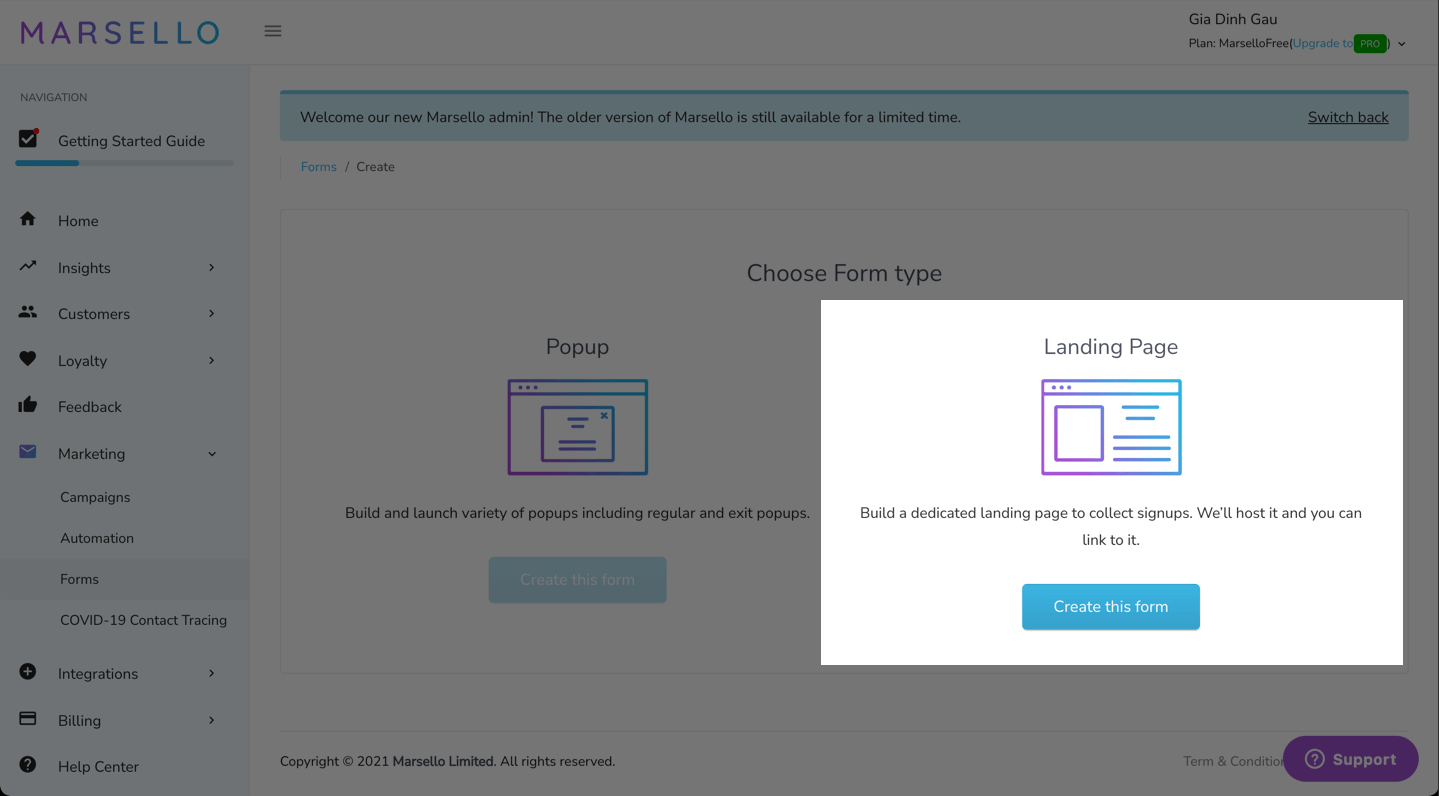
Task: Expand the Loyalty submenu chevron
Action: point(212,360)
